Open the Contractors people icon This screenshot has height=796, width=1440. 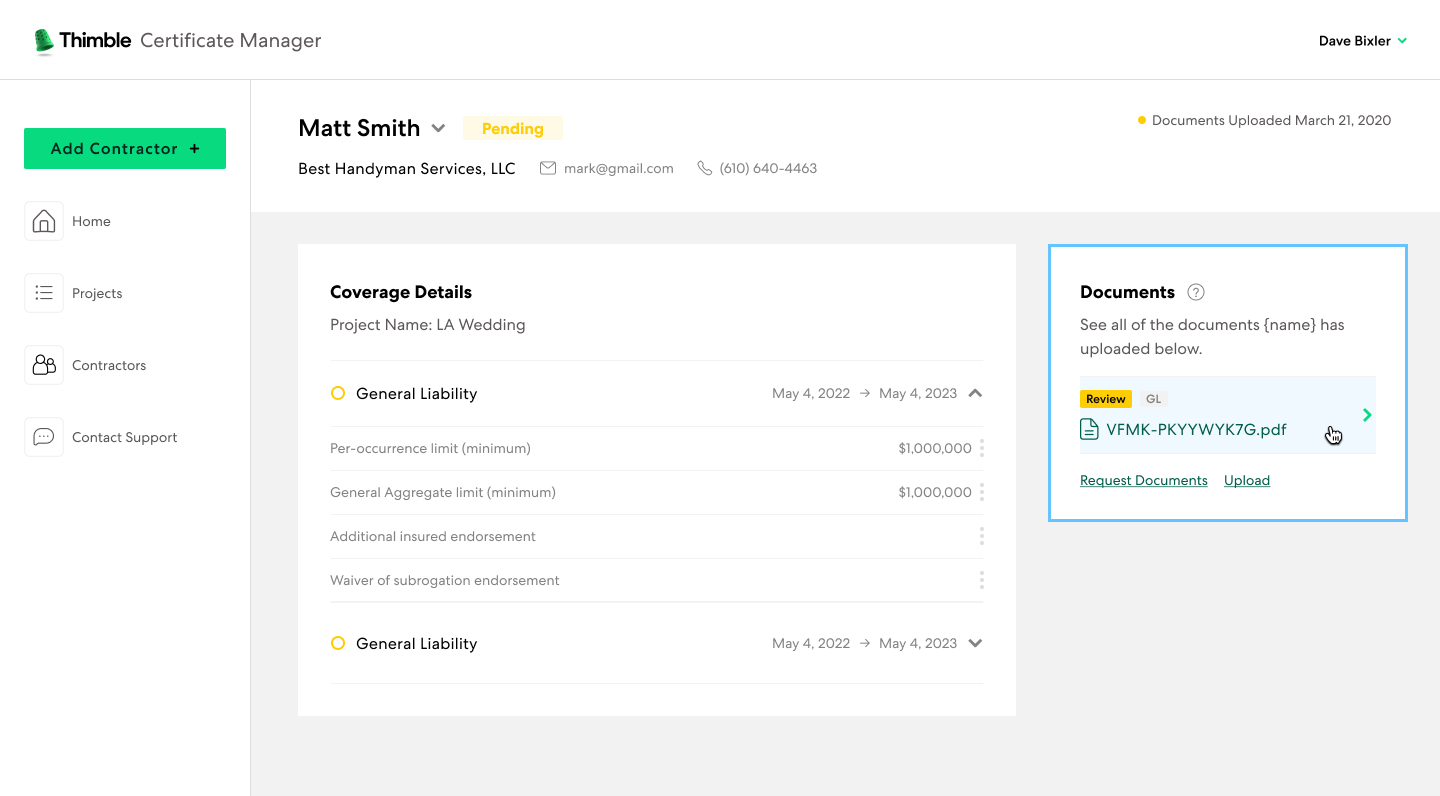[x=44, y=365]
